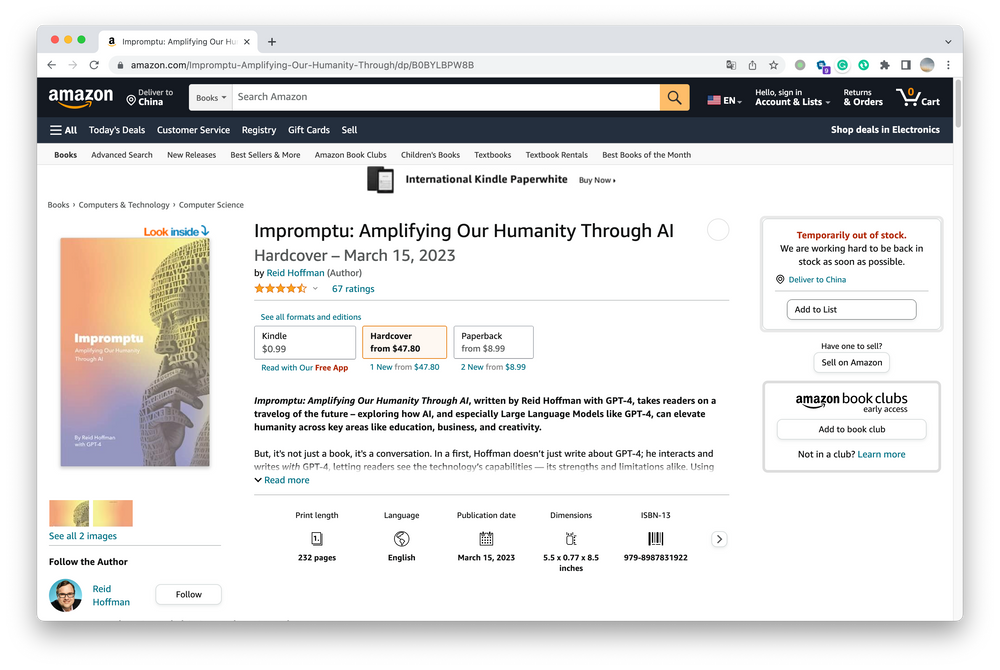This screenshot has height=670, width=1000.
Task: Click the next arrow in the product details carousel
Action: tap(718, 539)
